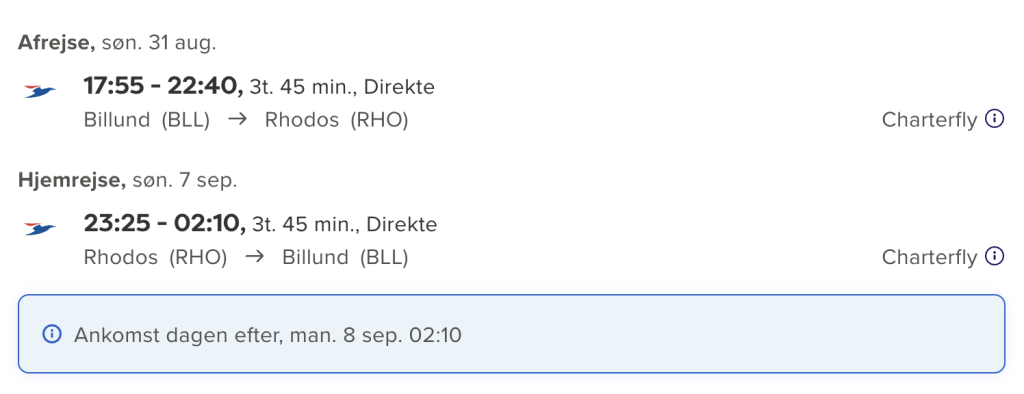Screen dimensions: 1024x394
Task: Select the 17:55 - 22:40 departure time
Action: point(163,86)
